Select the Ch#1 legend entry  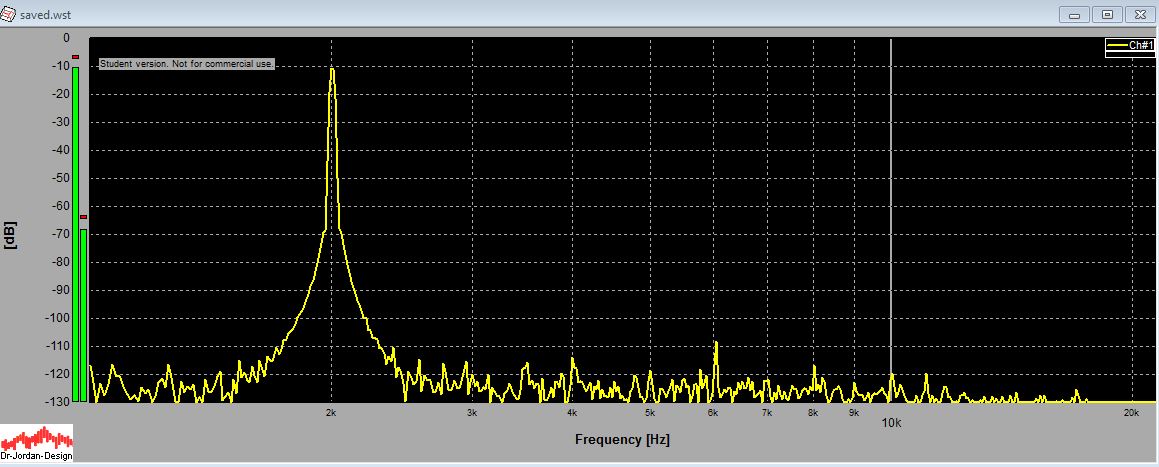point(1130,46)
